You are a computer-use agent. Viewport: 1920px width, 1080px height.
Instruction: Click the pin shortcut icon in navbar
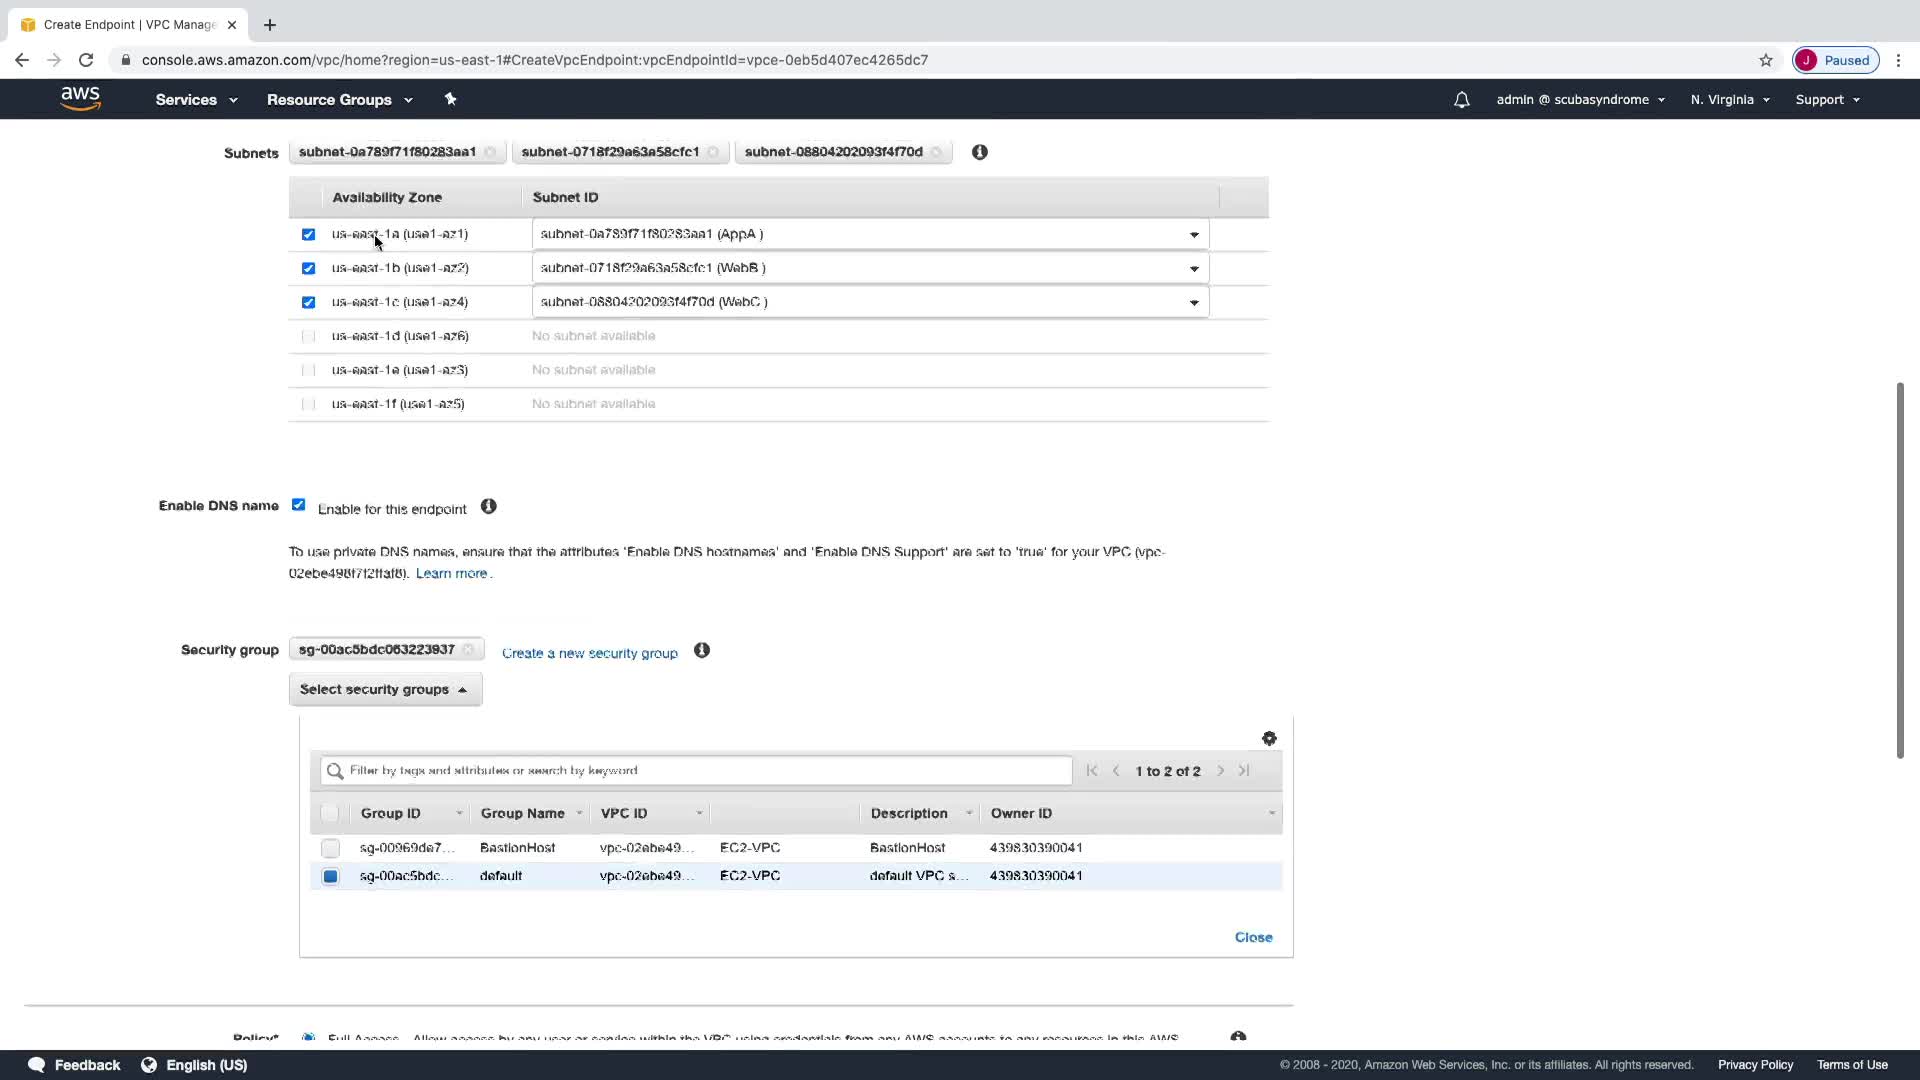coord(450,99)
